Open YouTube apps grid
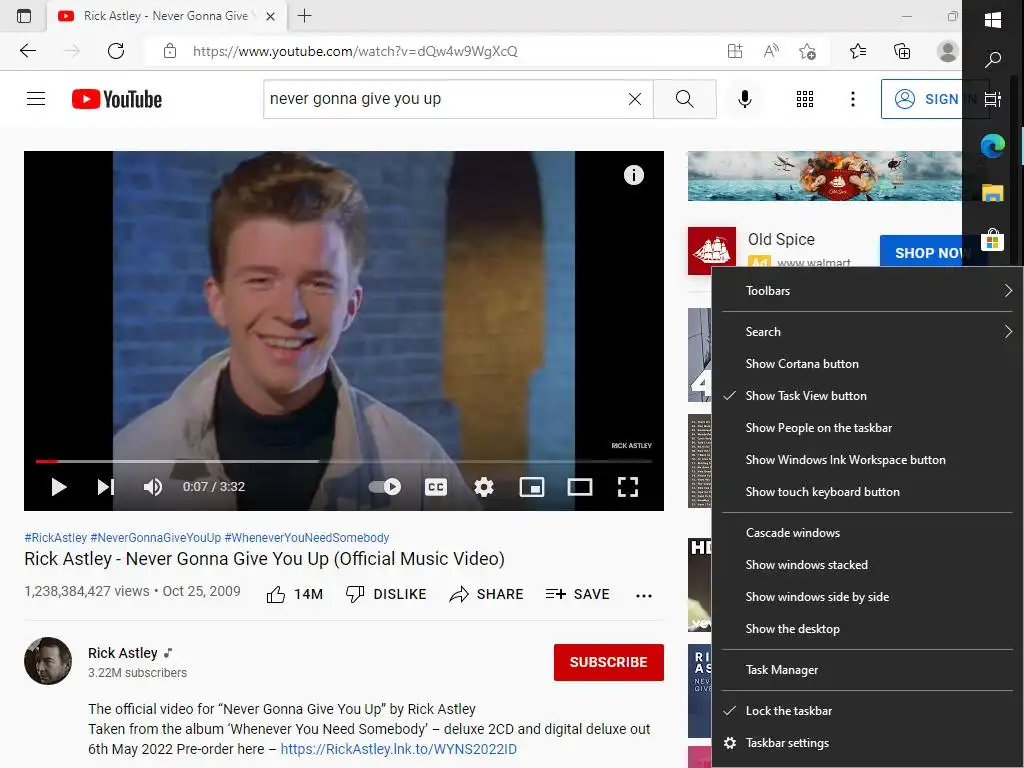This screenshot has height=768, width=1024. pyautogui.click(x=805, y=99)
